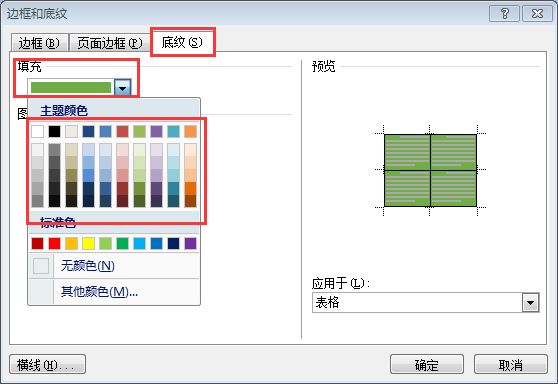Image resolution: width=558 pixels, height=384 pixels.
Task: Choose the darkest teal shade under aqua
Action: point(174,201)
